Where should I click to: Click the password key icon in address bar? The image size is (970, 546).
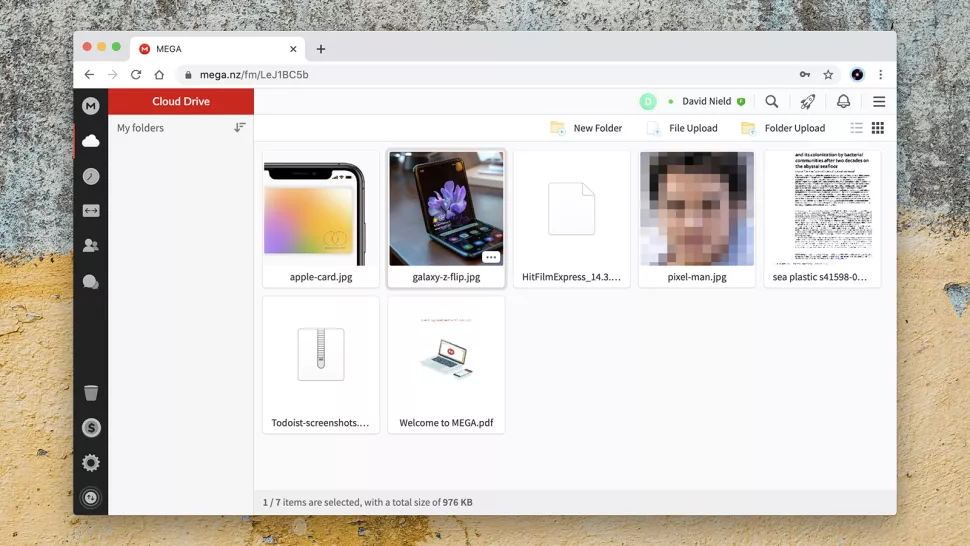pyautogui.click(x=805, y=74)
